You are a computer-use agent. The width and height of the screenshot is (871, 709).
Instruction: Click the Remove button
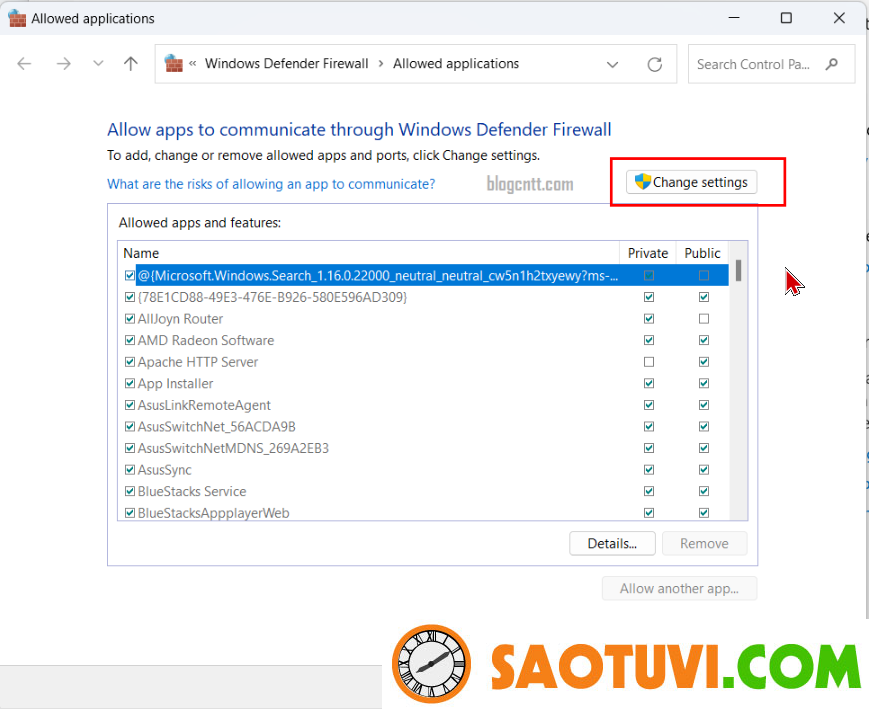click(x=704, y=543)
